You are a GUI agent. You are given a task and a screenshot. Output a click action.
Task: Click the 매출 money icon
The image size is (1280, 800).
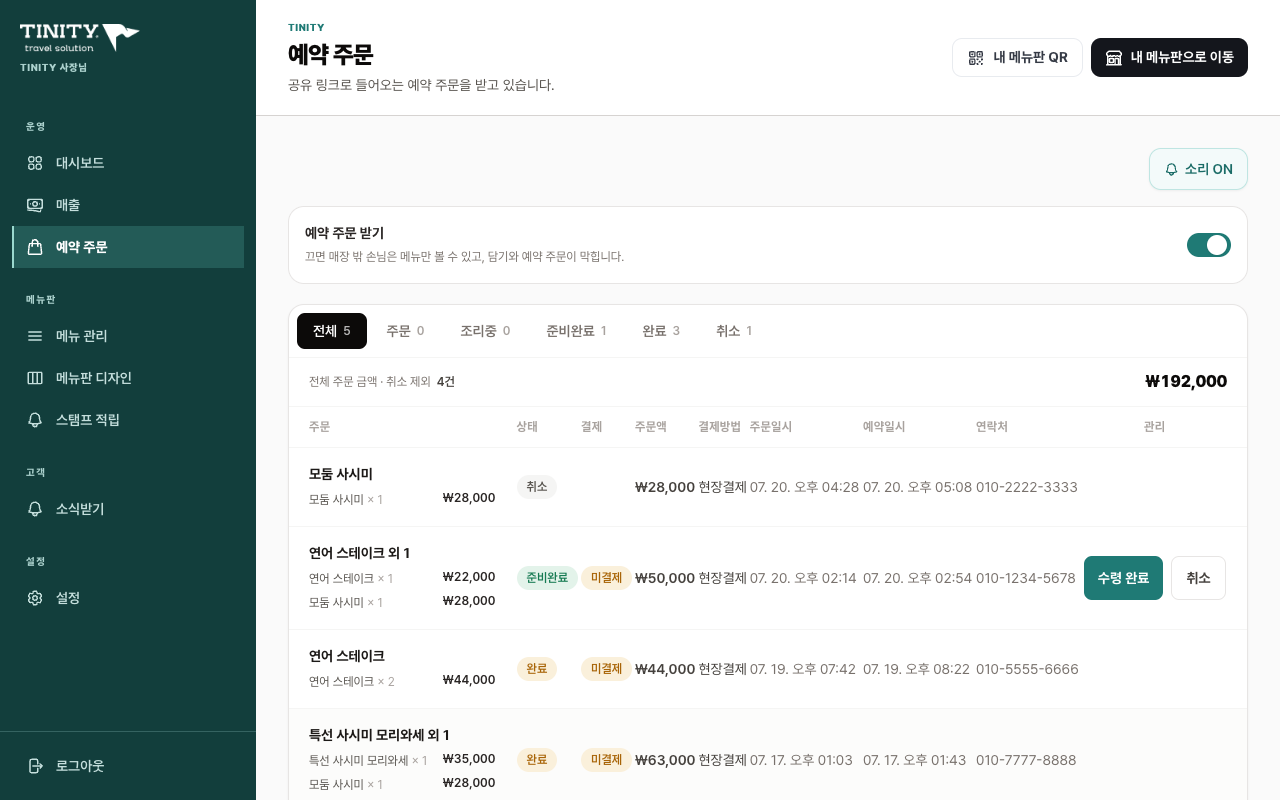pos(35,205)
